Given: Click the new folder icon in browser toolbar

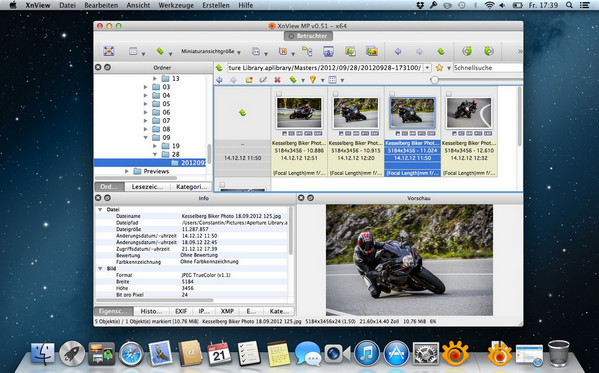Looking at the screenshot, I should (249, 80).
